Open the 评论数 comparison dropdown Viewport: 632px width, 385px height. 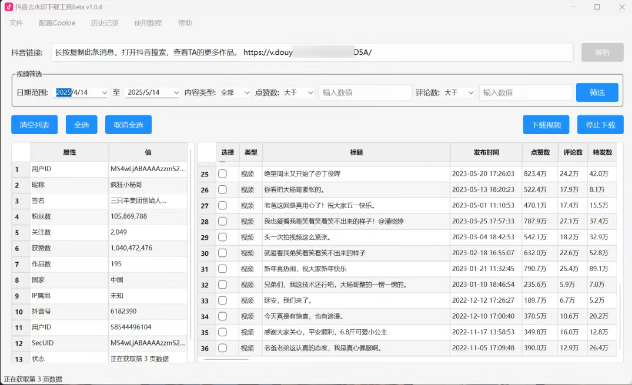(459, 92)
